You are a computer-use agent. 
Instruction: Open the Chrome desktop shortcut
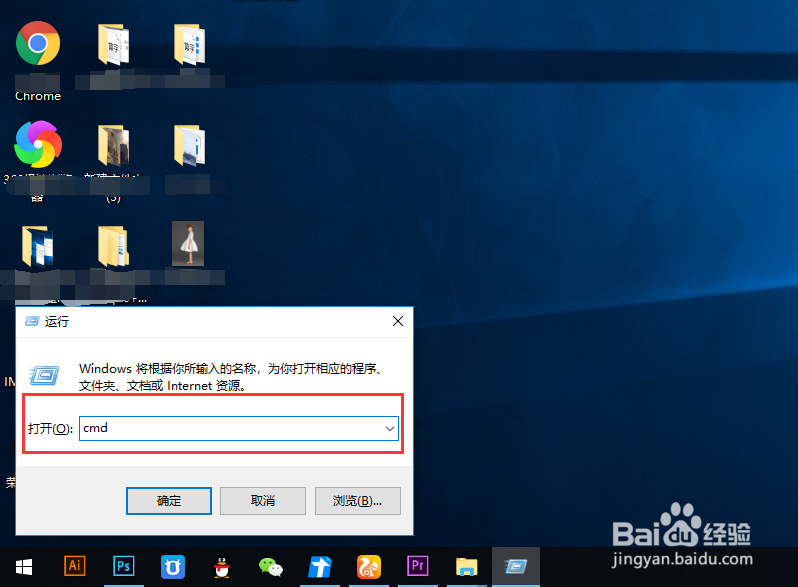click(x=38, y=43)
